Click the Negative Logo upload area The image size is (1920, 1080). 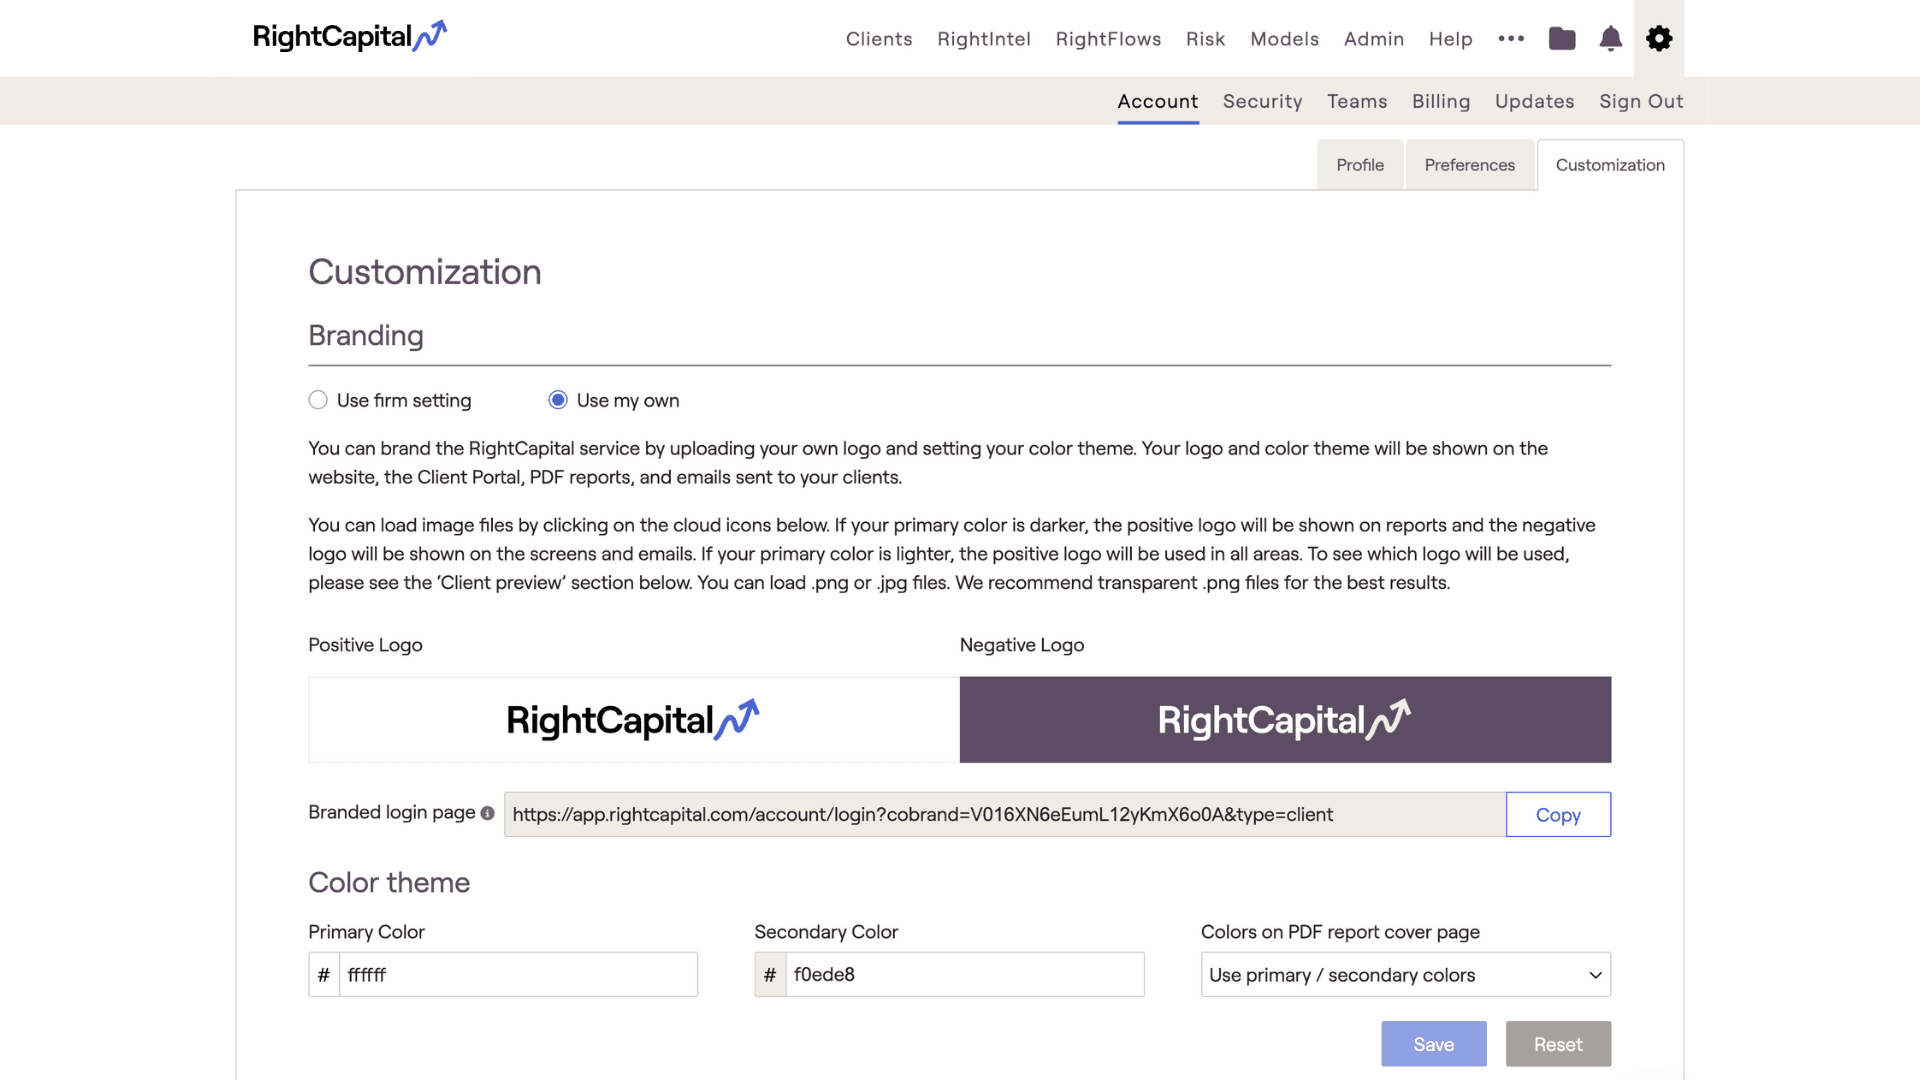[1284, 719]
